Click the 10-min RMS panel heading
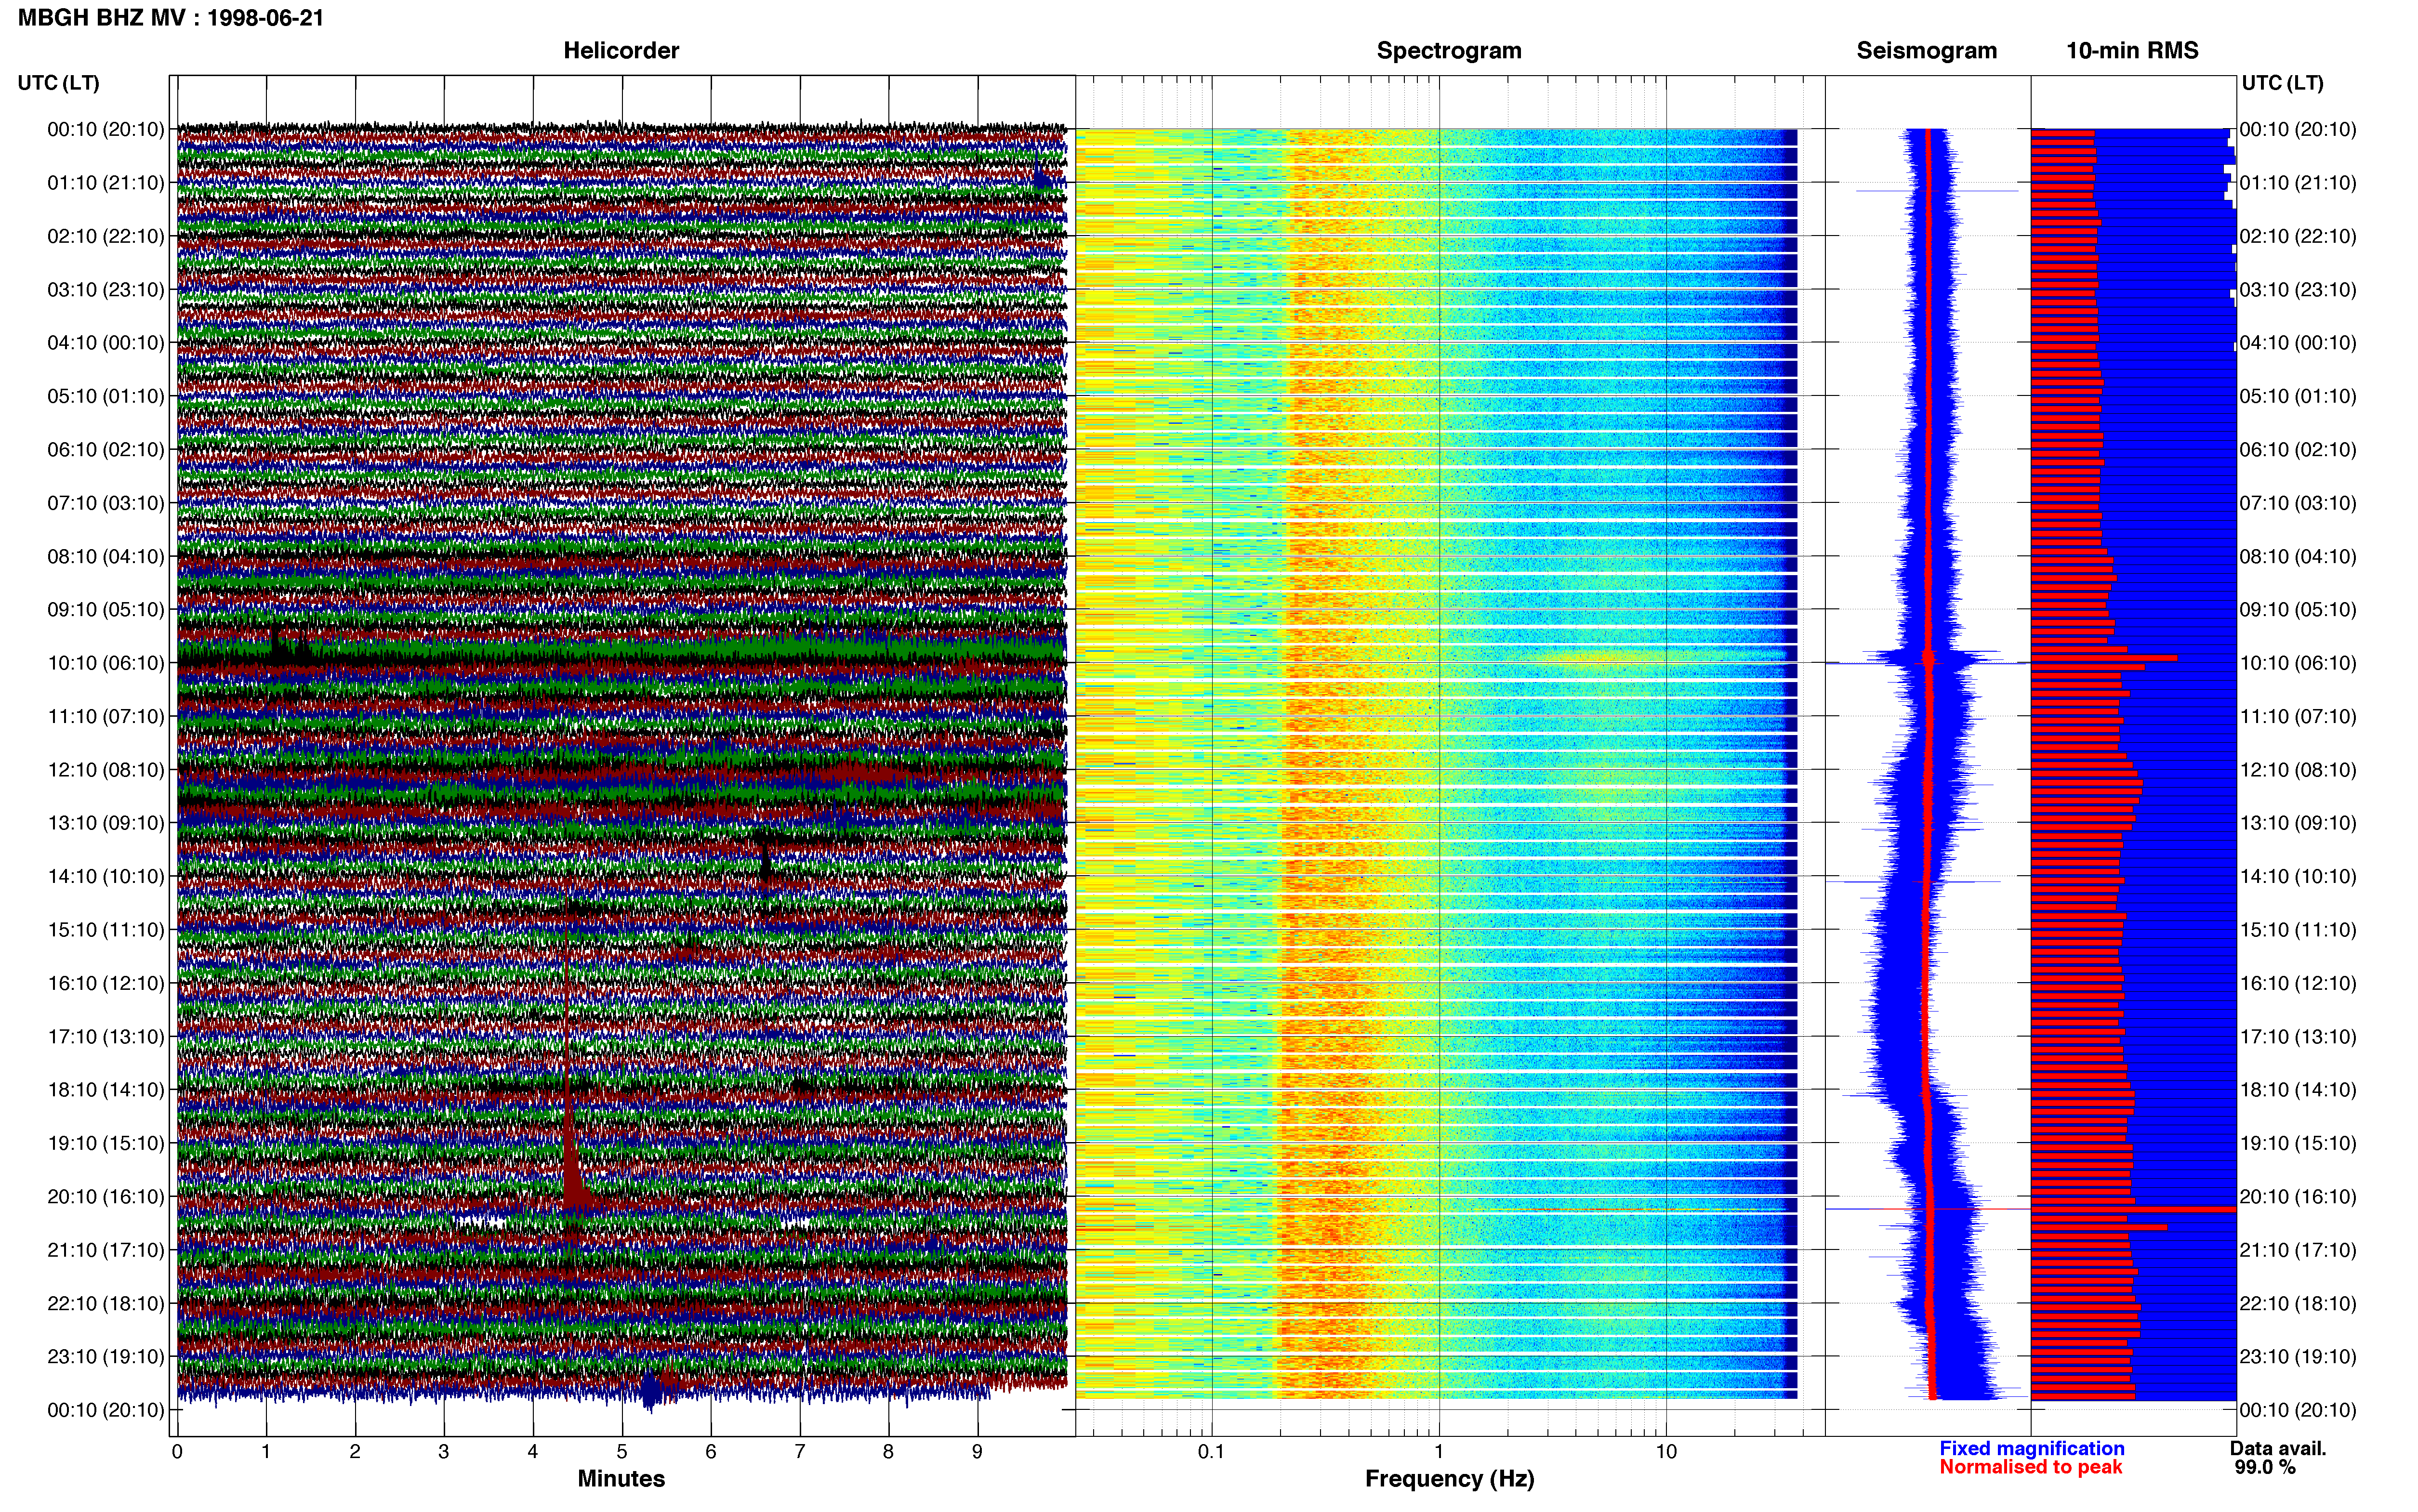Screen dimensions: 2418x1512 tap(2132, 50)
